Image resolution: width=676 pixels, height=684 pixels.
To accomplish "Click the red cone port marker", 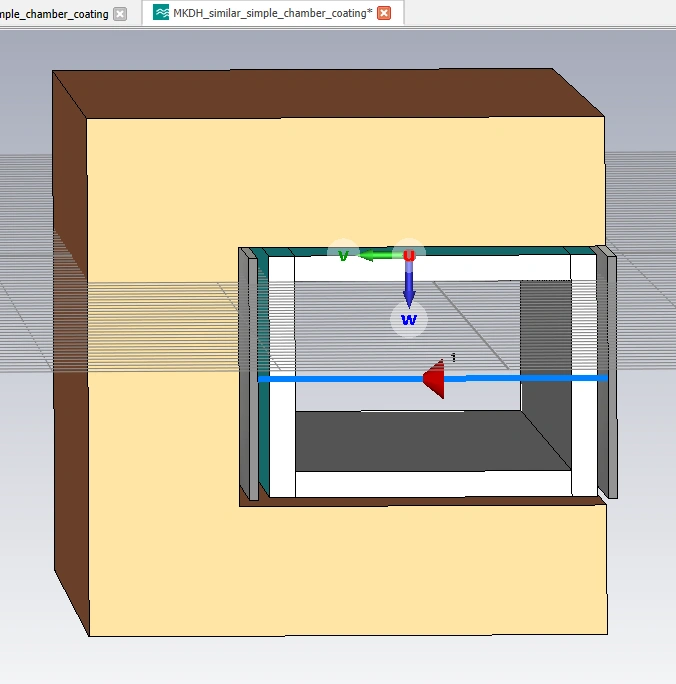I will pyautogui.click(x=434, y=379).
